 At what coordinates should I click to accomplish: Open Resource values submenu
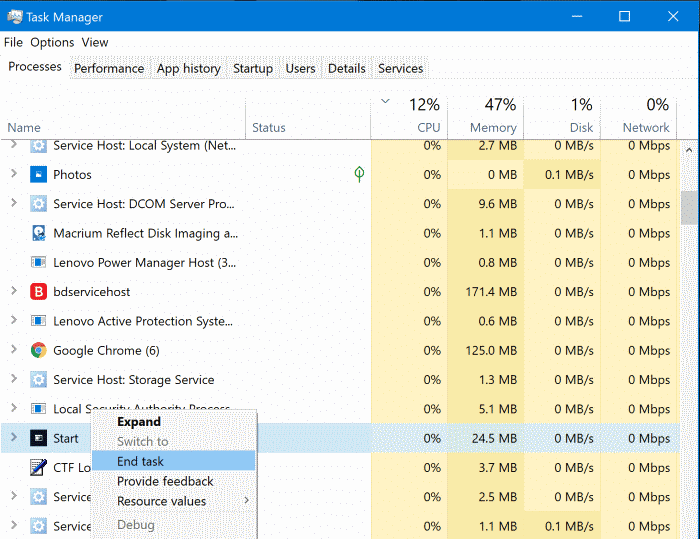[174, 501]
